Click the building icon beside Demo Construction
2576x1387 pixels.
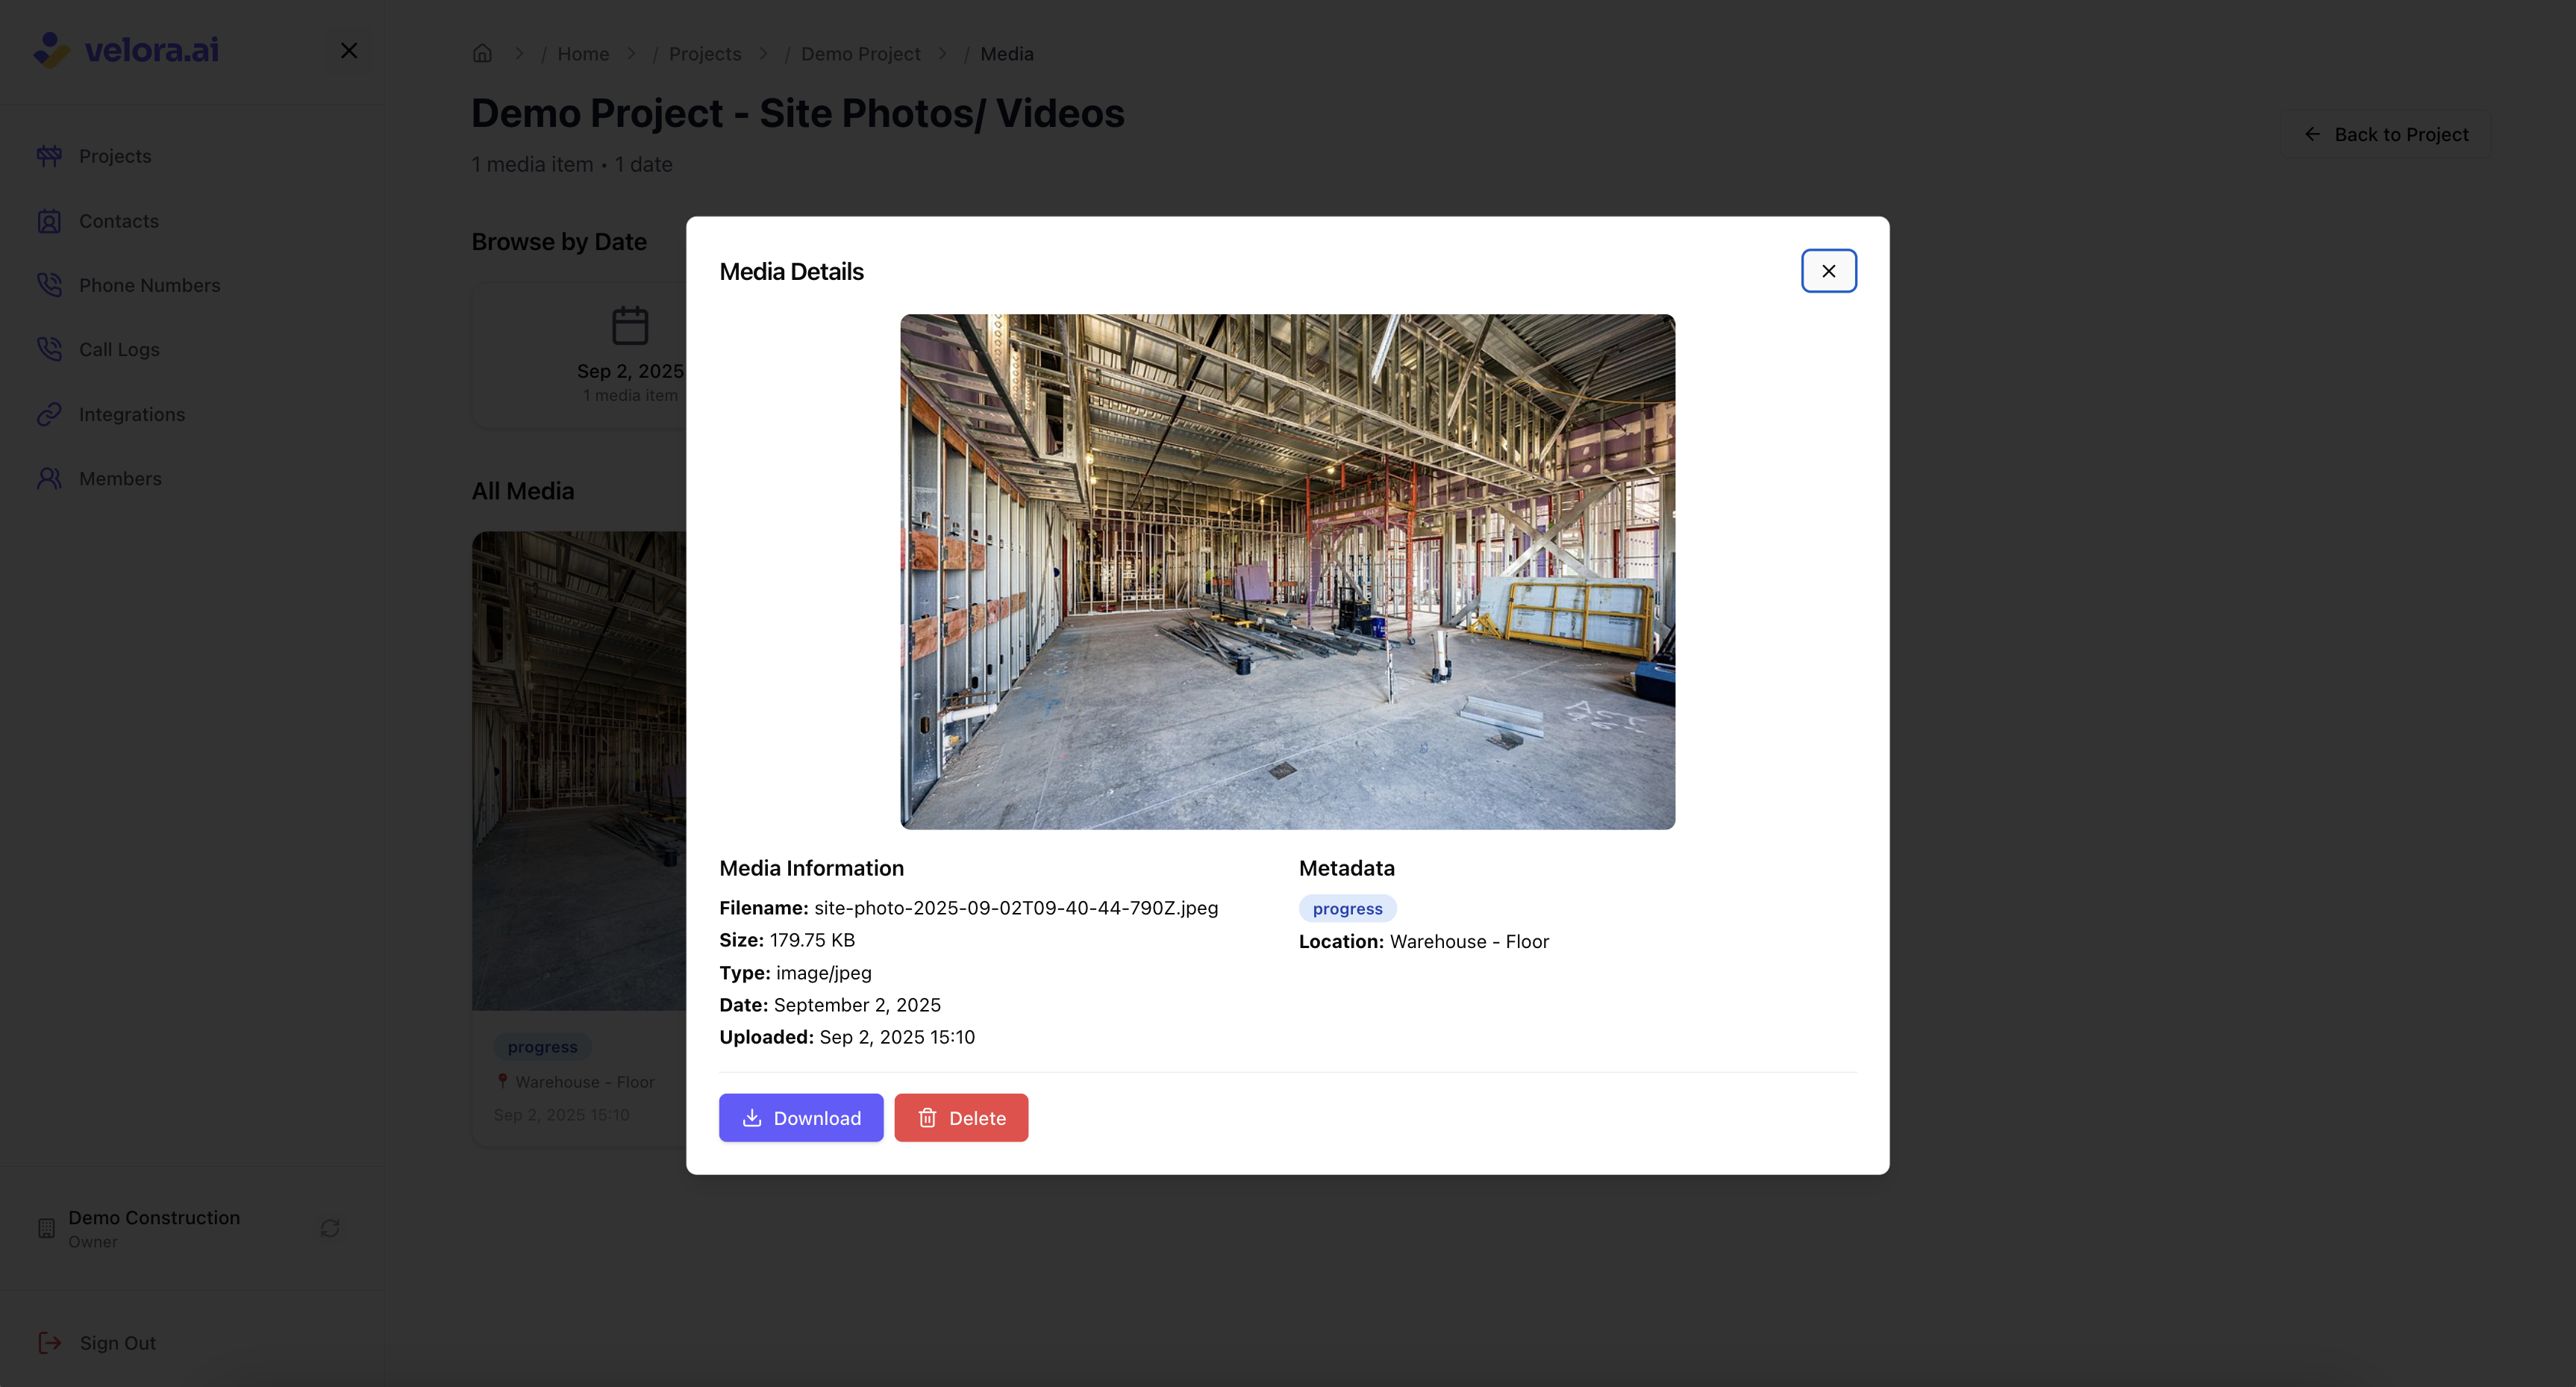(x=46, y=1228)
